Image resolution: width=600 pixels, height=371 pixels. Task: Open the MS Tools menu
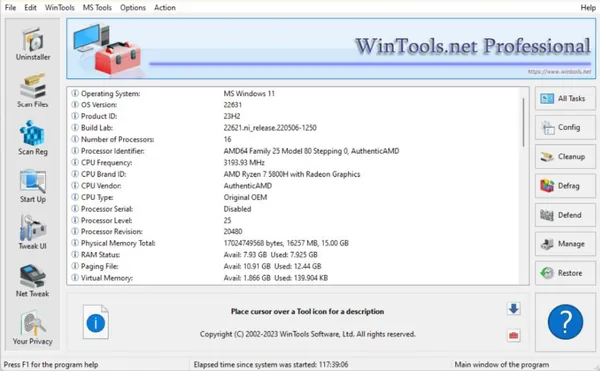tap(97, 8)
